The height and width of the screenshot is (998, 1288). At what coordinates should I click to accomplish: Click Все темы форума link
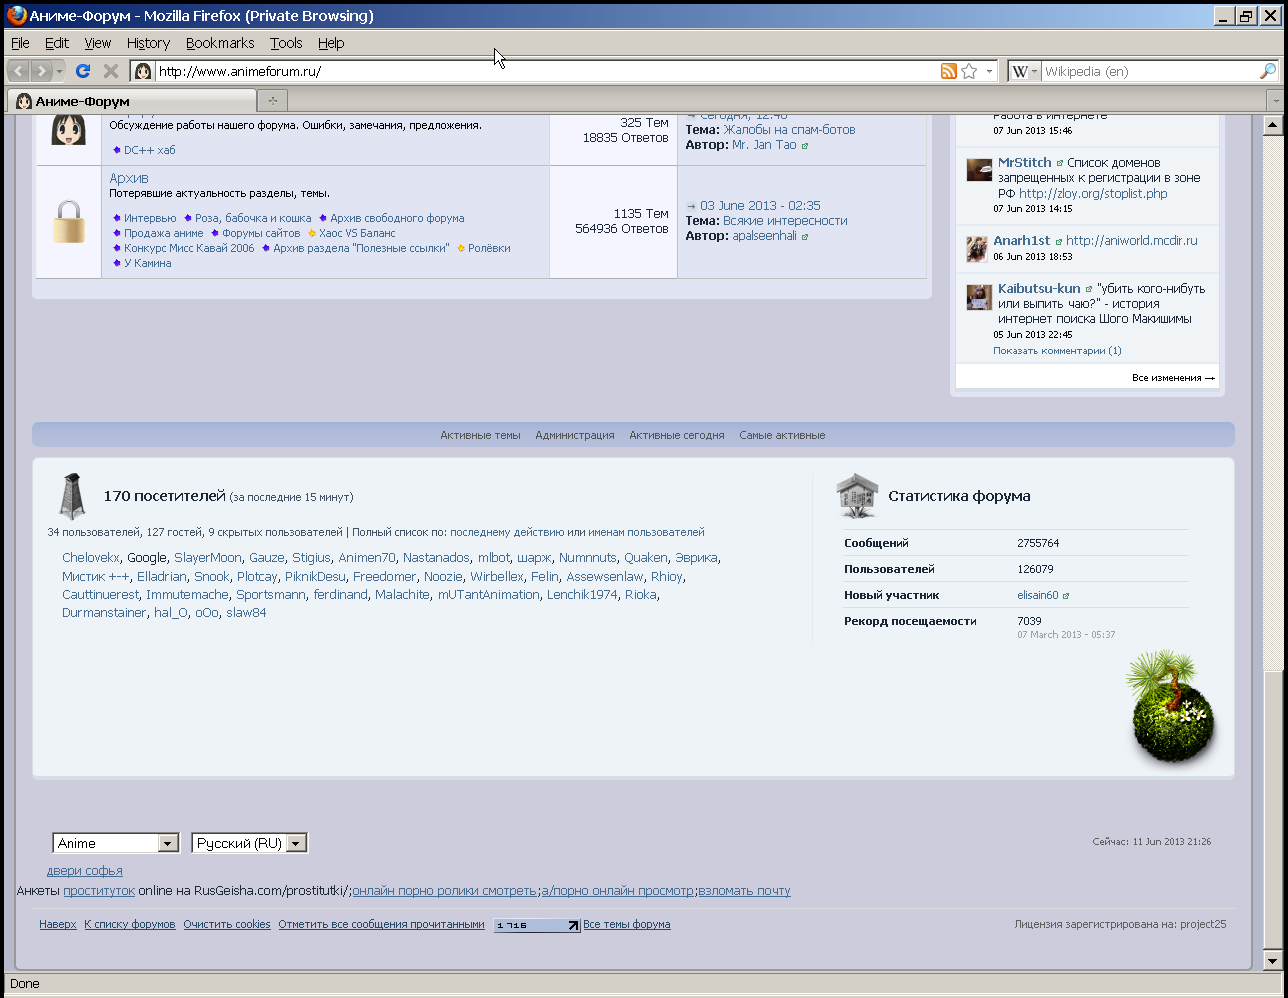tap(627, 925)
